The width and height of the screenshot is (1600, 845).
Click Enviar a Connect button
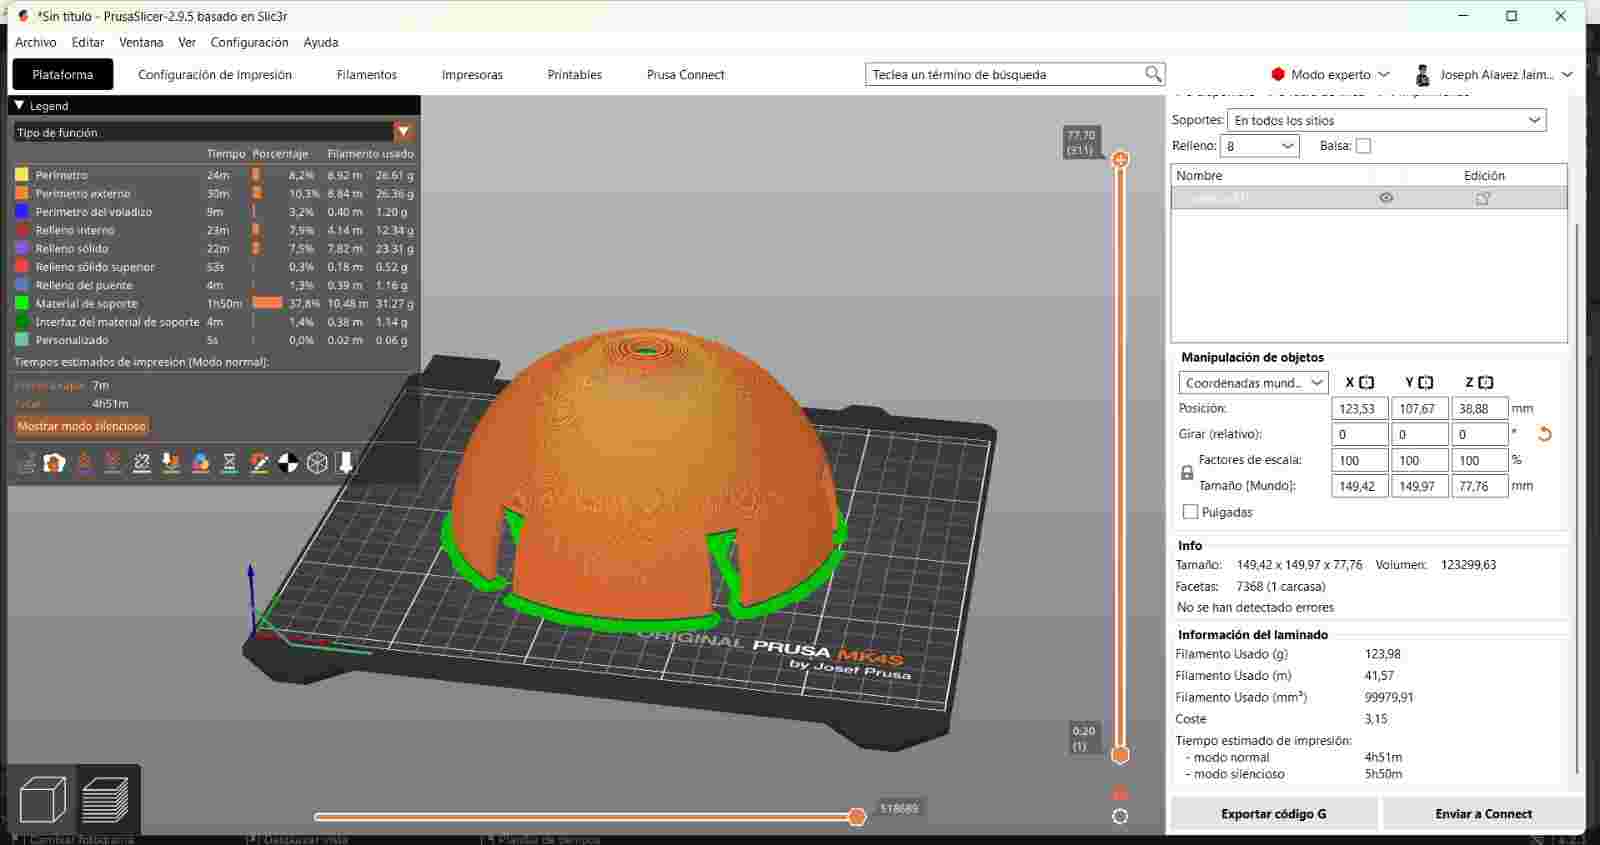coord(1484,814)
